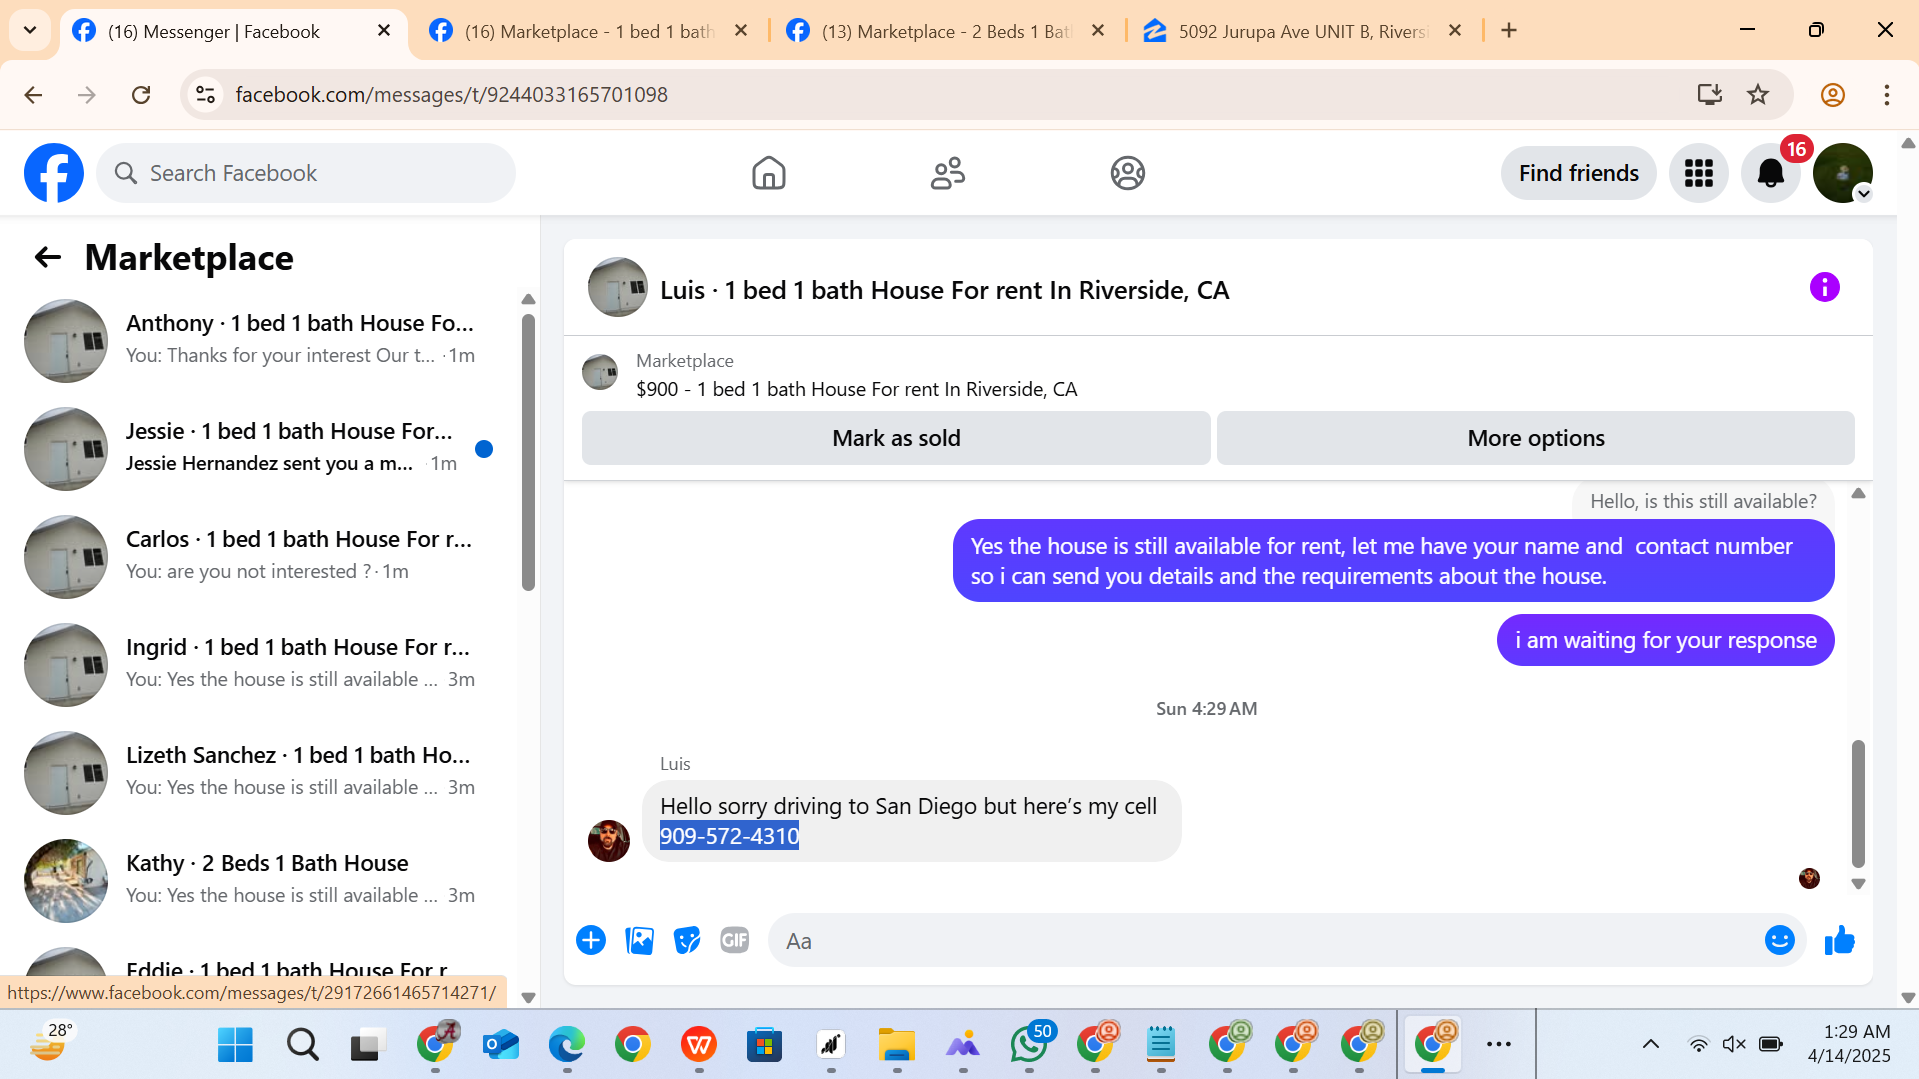Open Carlos's conversation
The height and width of the screenshot is (1079, 1919).
pyautogui.click(x=262, y=556)
